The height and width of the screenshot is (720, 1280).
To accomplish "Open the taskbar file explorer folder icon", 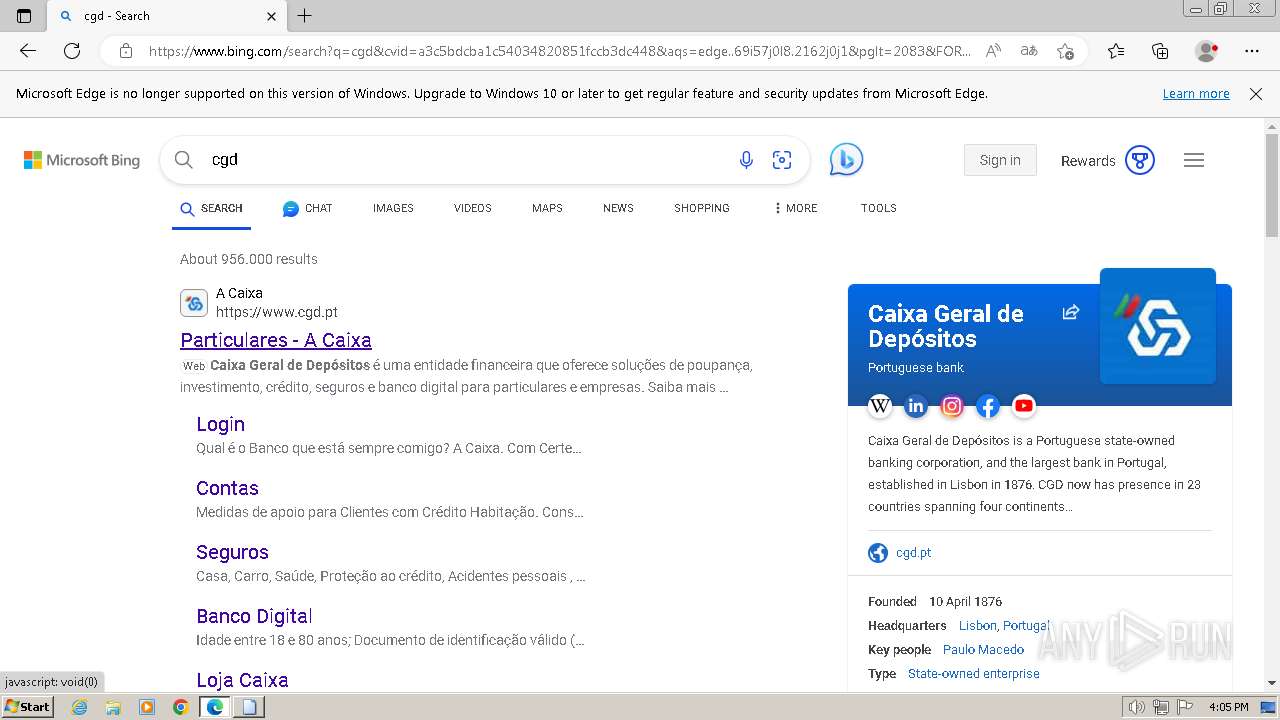I will 113,707.
